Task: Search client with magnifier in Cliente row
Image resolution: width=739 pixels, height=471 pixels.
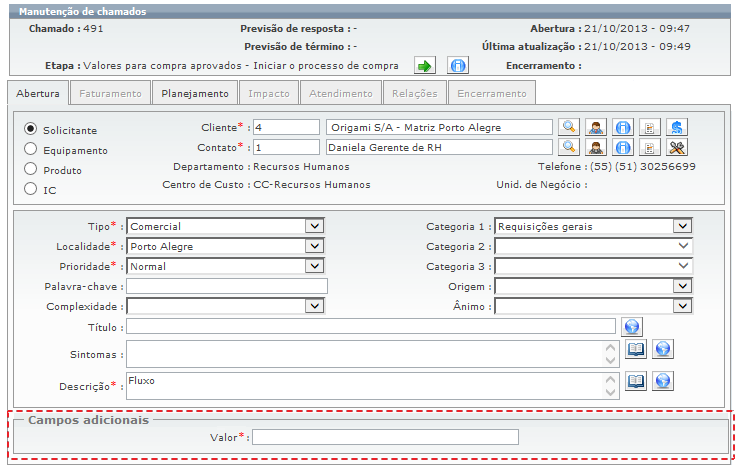Action: (568, 128)
